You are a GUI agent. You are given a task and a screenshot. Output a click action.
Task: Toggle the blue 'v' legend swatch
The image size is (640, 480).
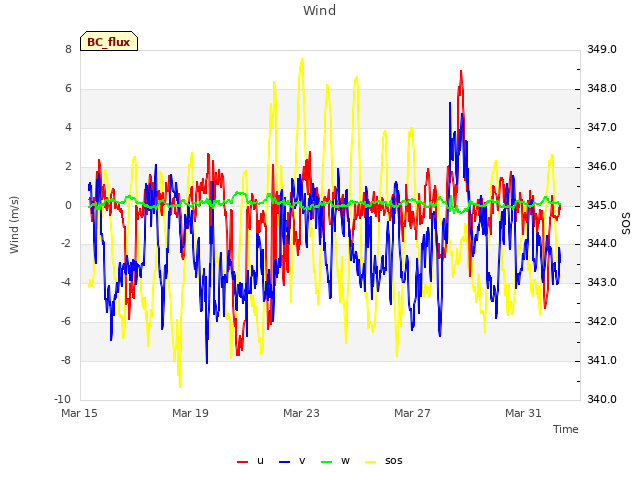[284, 462]
